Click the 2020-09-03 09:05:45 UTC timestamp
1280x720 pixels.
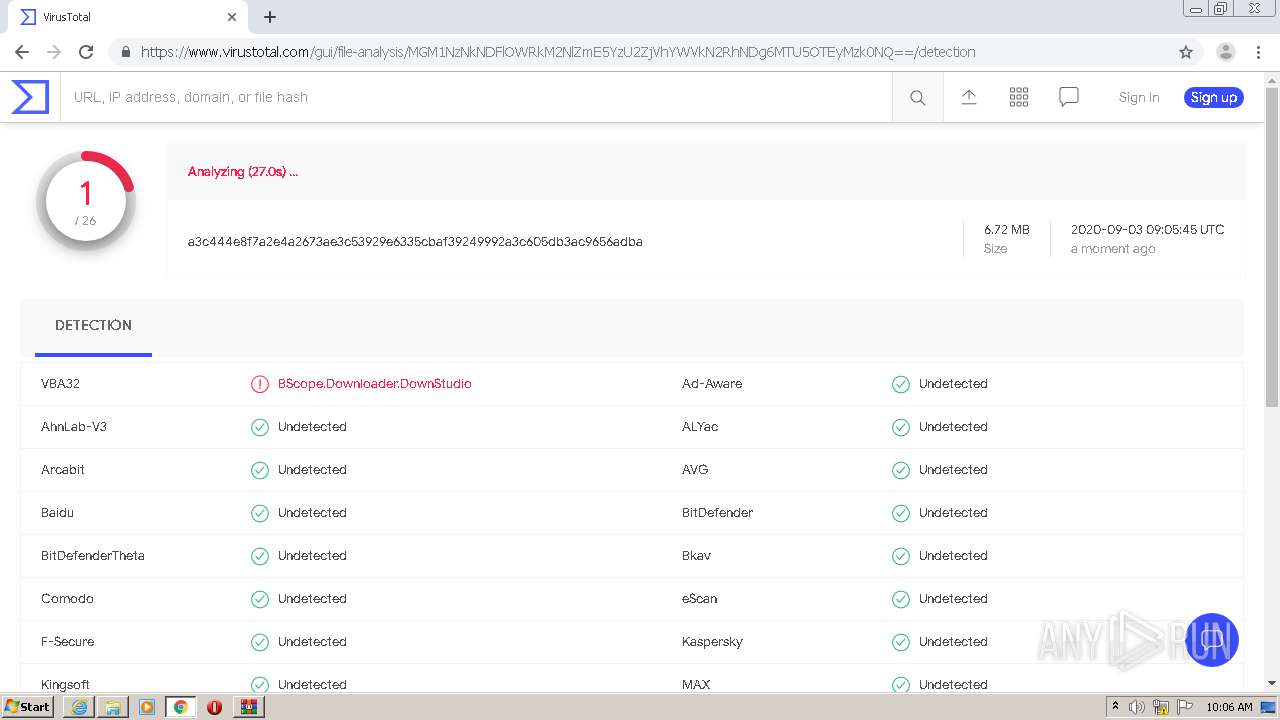[x=1147, y=230]
